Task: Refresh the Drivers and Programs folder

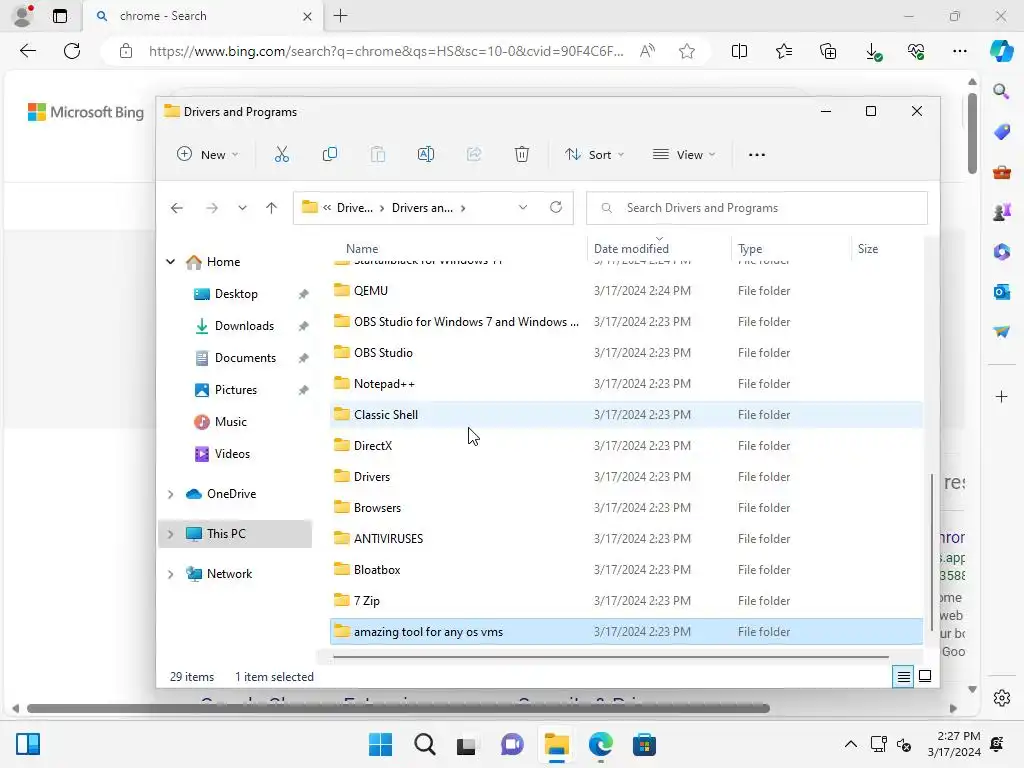Action: (x=556, y=207)
